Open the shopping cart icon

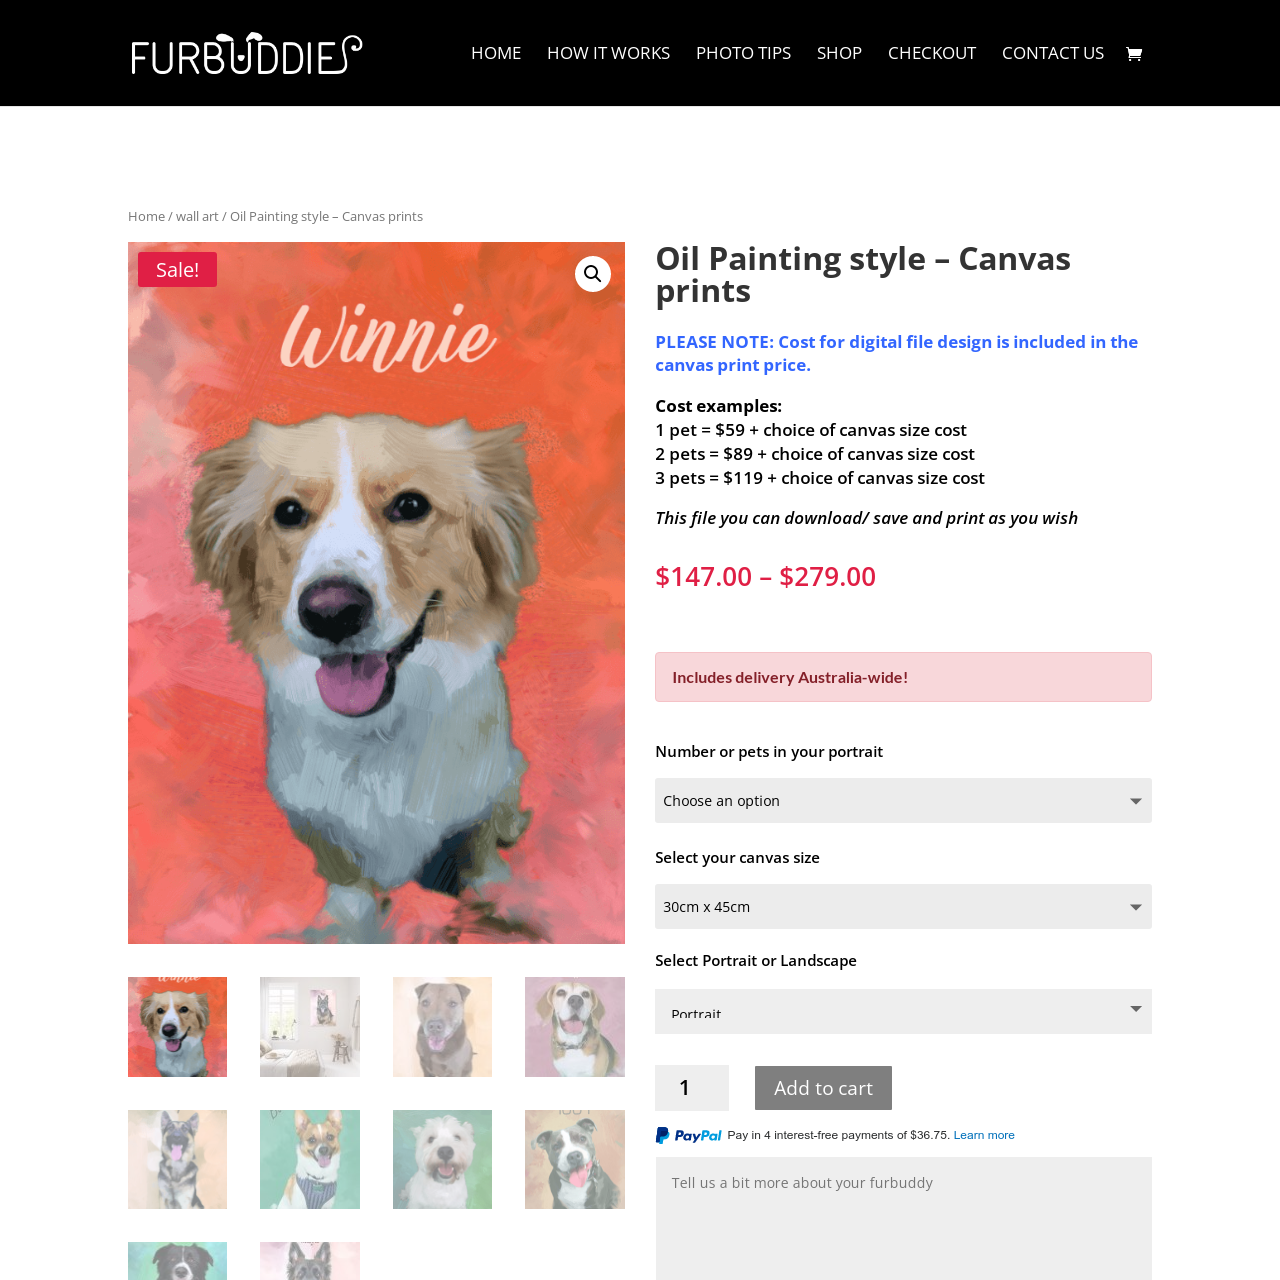coord(1134,54)
